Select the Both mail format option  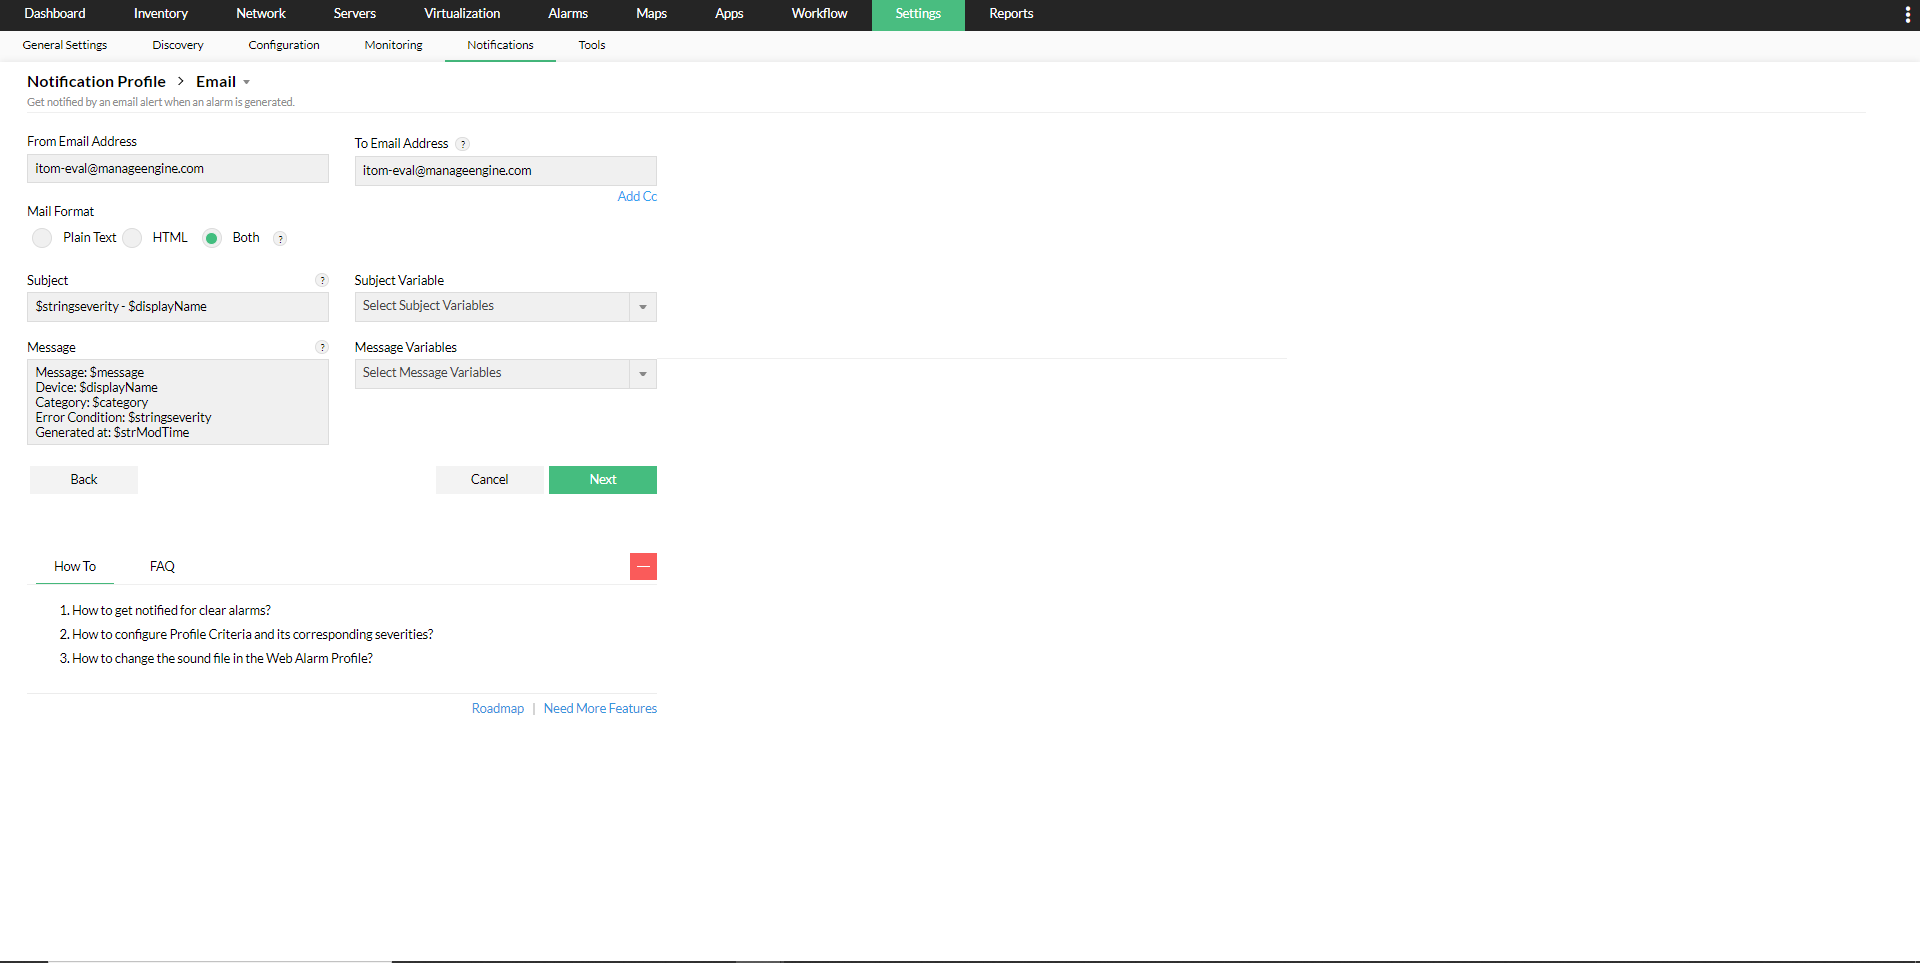click(212, 238)
